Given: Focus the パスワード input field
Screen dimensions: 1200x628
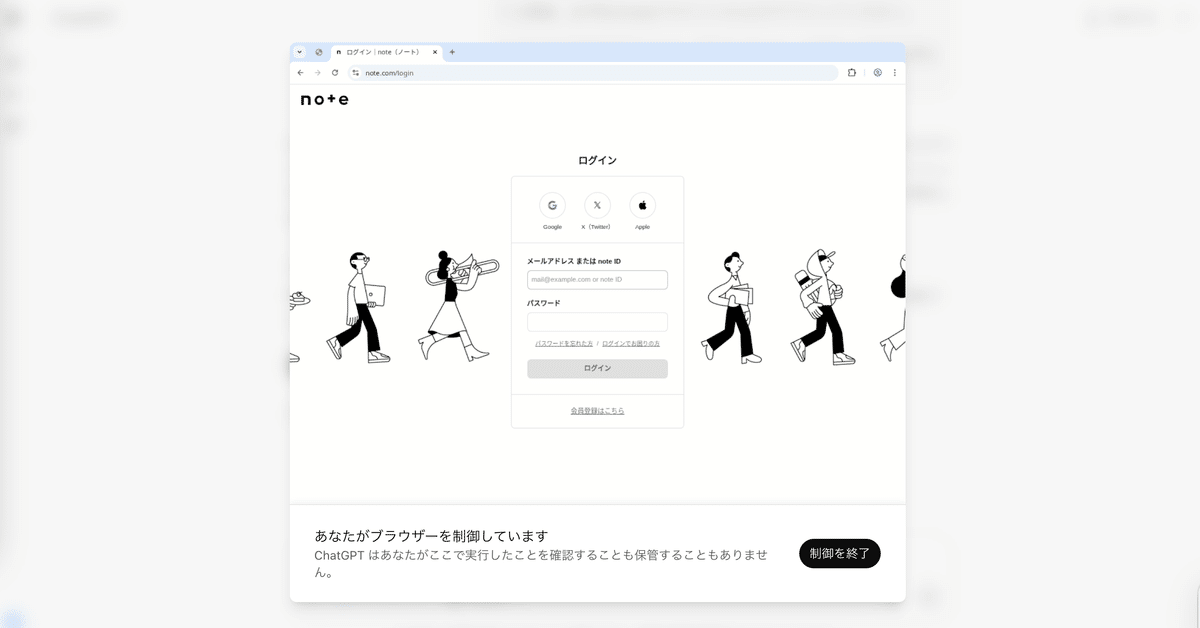Looking at the screenshot, I should (x=597, y=322).
